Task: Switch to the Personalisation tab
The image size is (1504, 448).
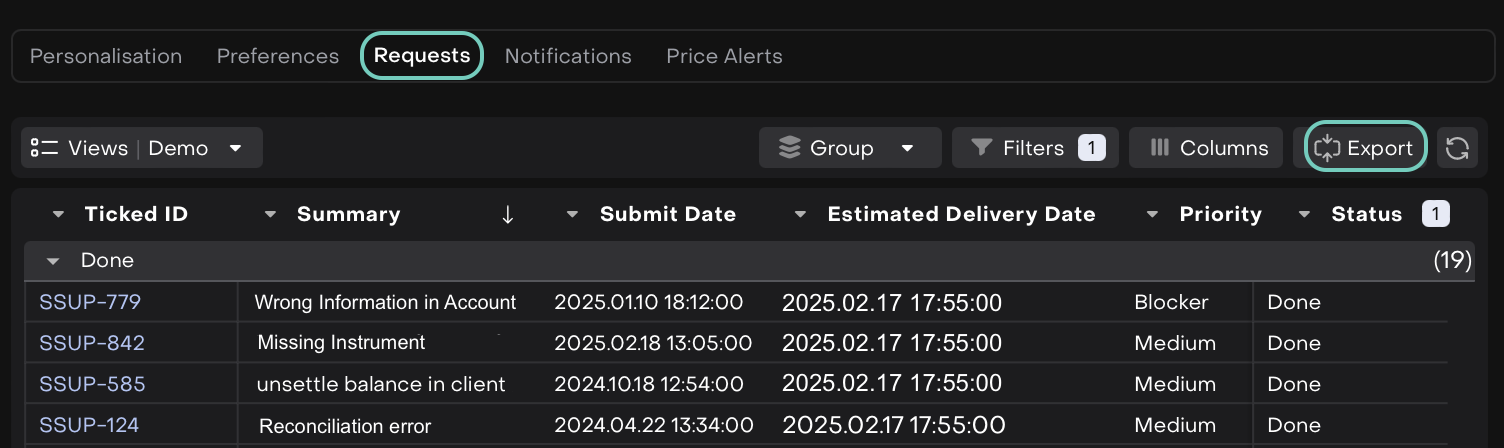Action: (x=106, y=56)
